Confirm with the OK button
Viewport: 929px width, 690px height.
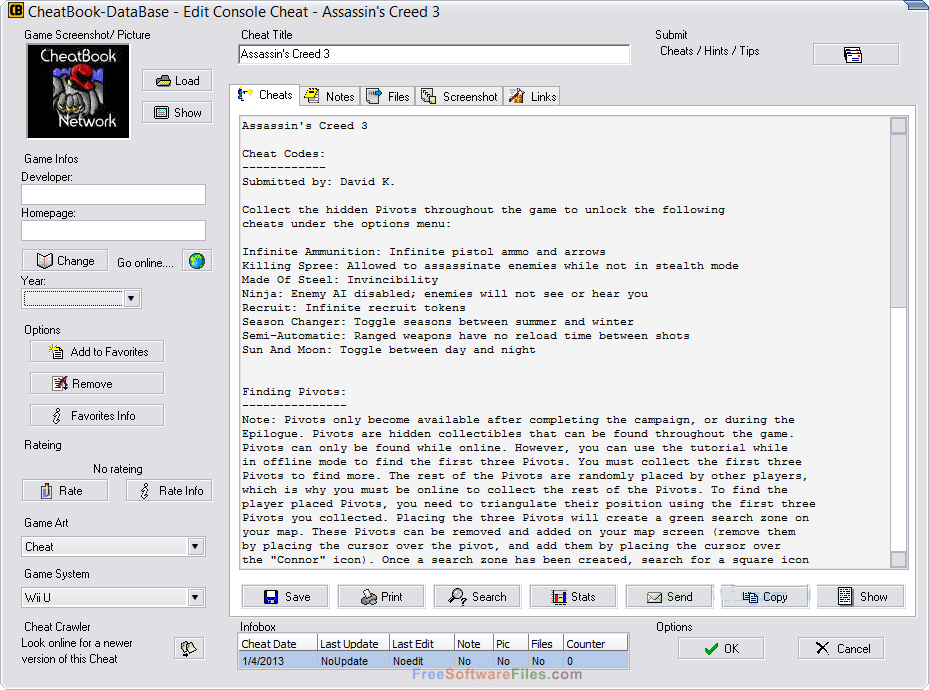tap(721, 649)
